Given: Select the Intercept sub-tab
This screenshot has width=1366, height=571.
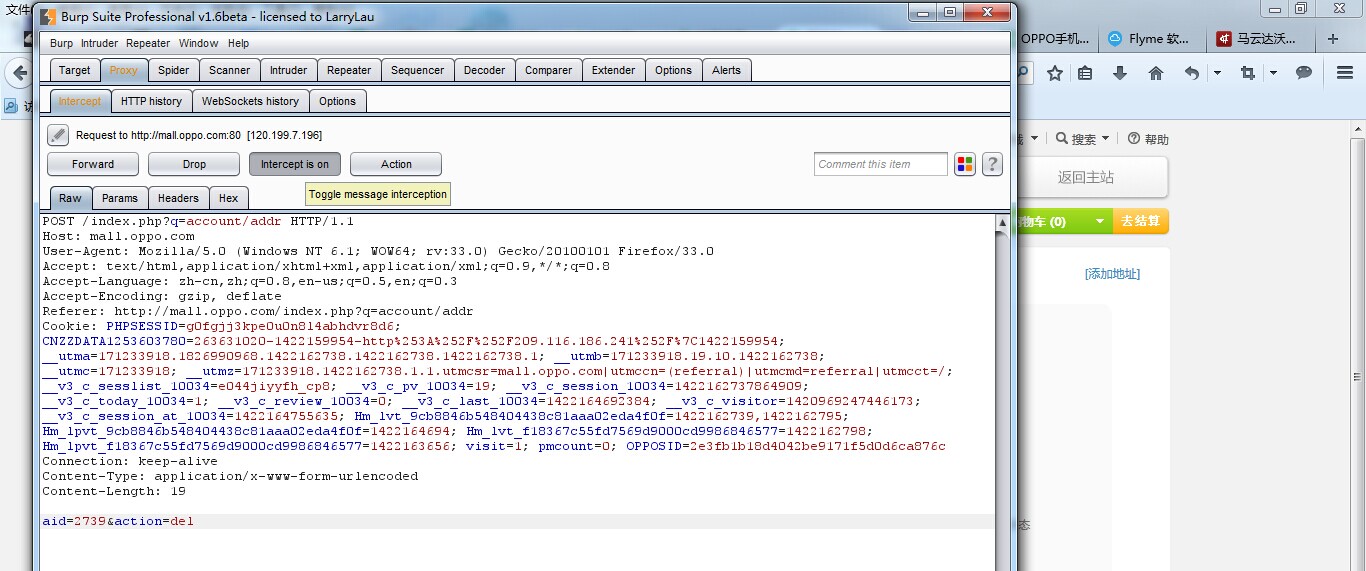Looking at the screenshot, I should pos(80,101).
